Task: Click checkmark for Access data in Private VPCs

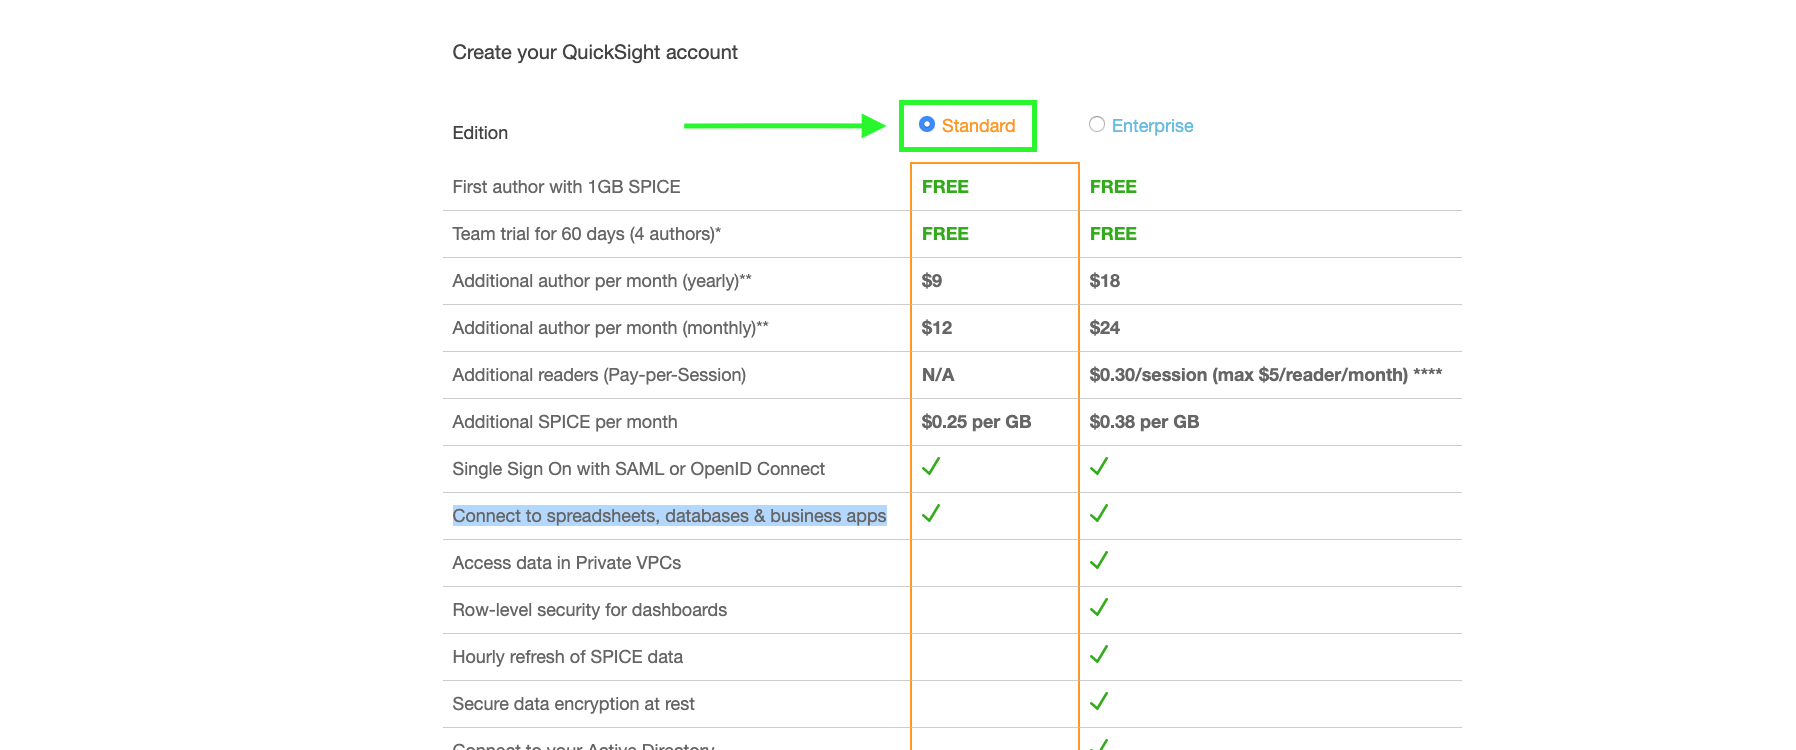Action: (x=1099, y=561)
